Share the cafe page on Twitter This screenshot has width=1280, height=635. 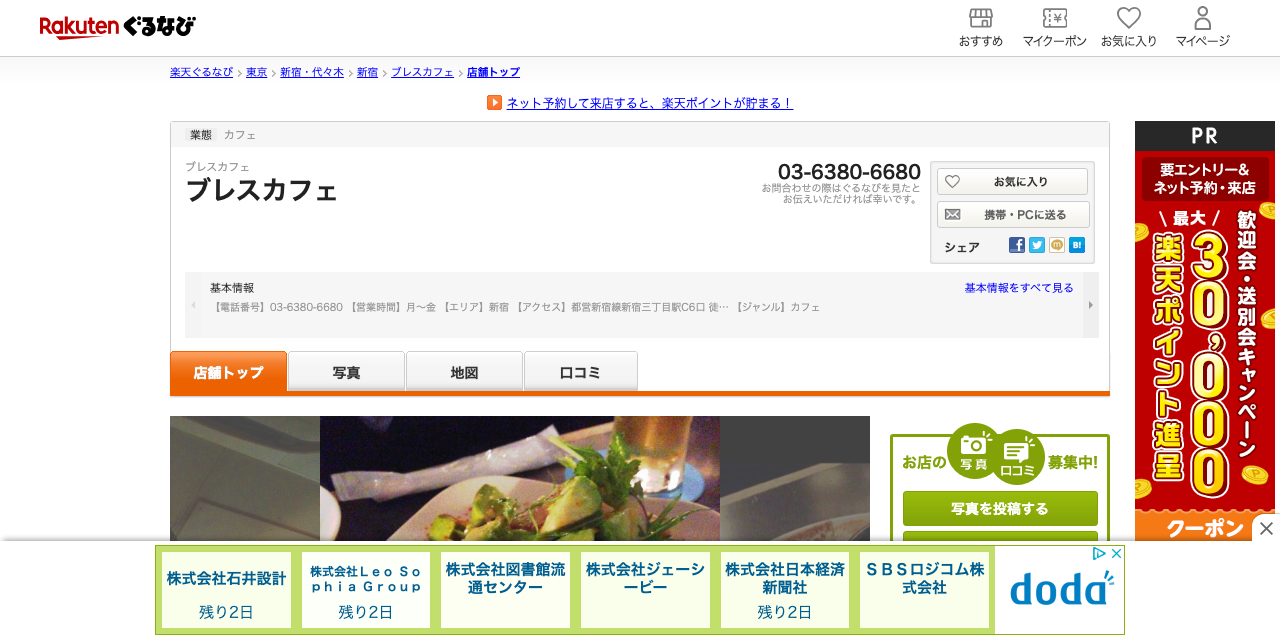coord(1036,244)
